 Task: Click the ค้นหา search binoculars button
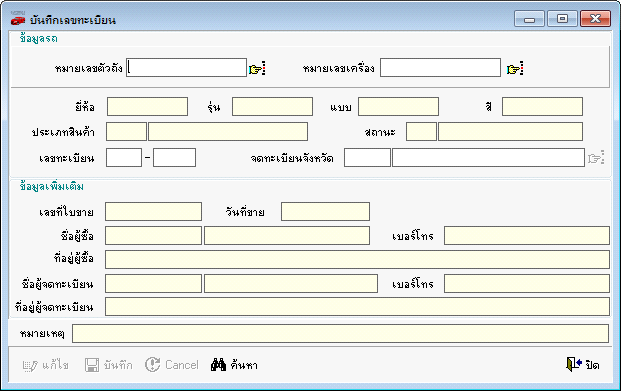(234, 365)
